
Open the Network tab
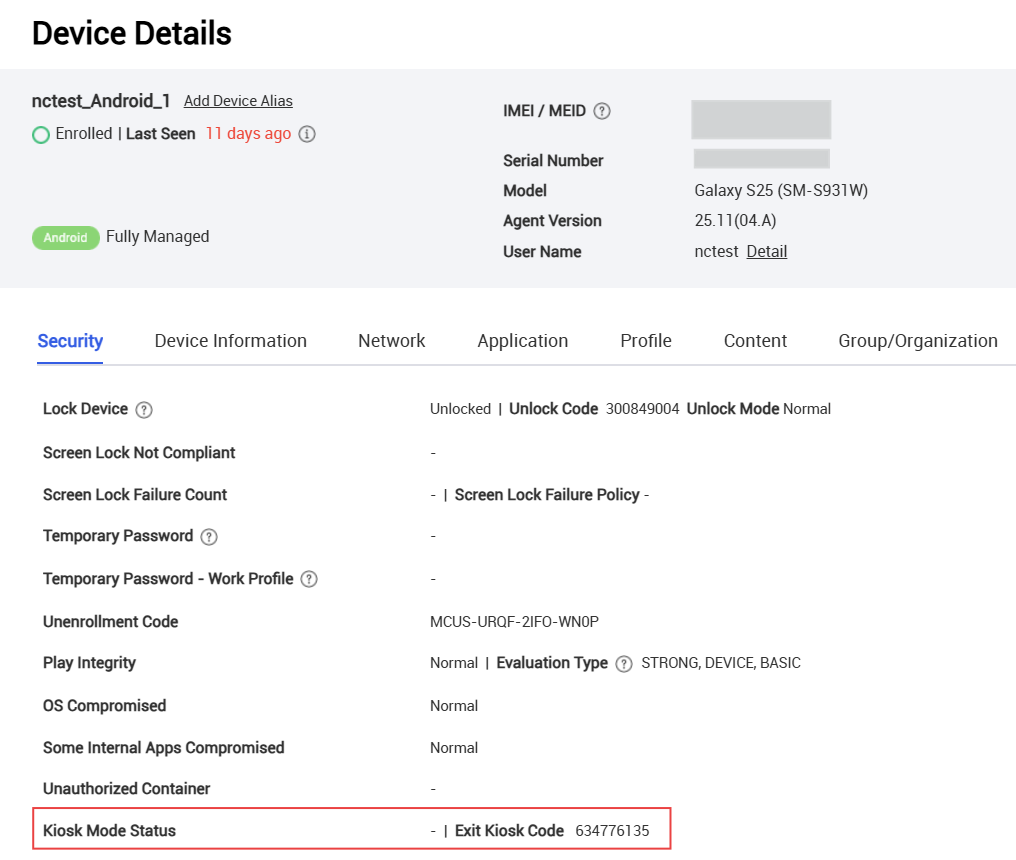pyautogui.click(x=391, y=340)
